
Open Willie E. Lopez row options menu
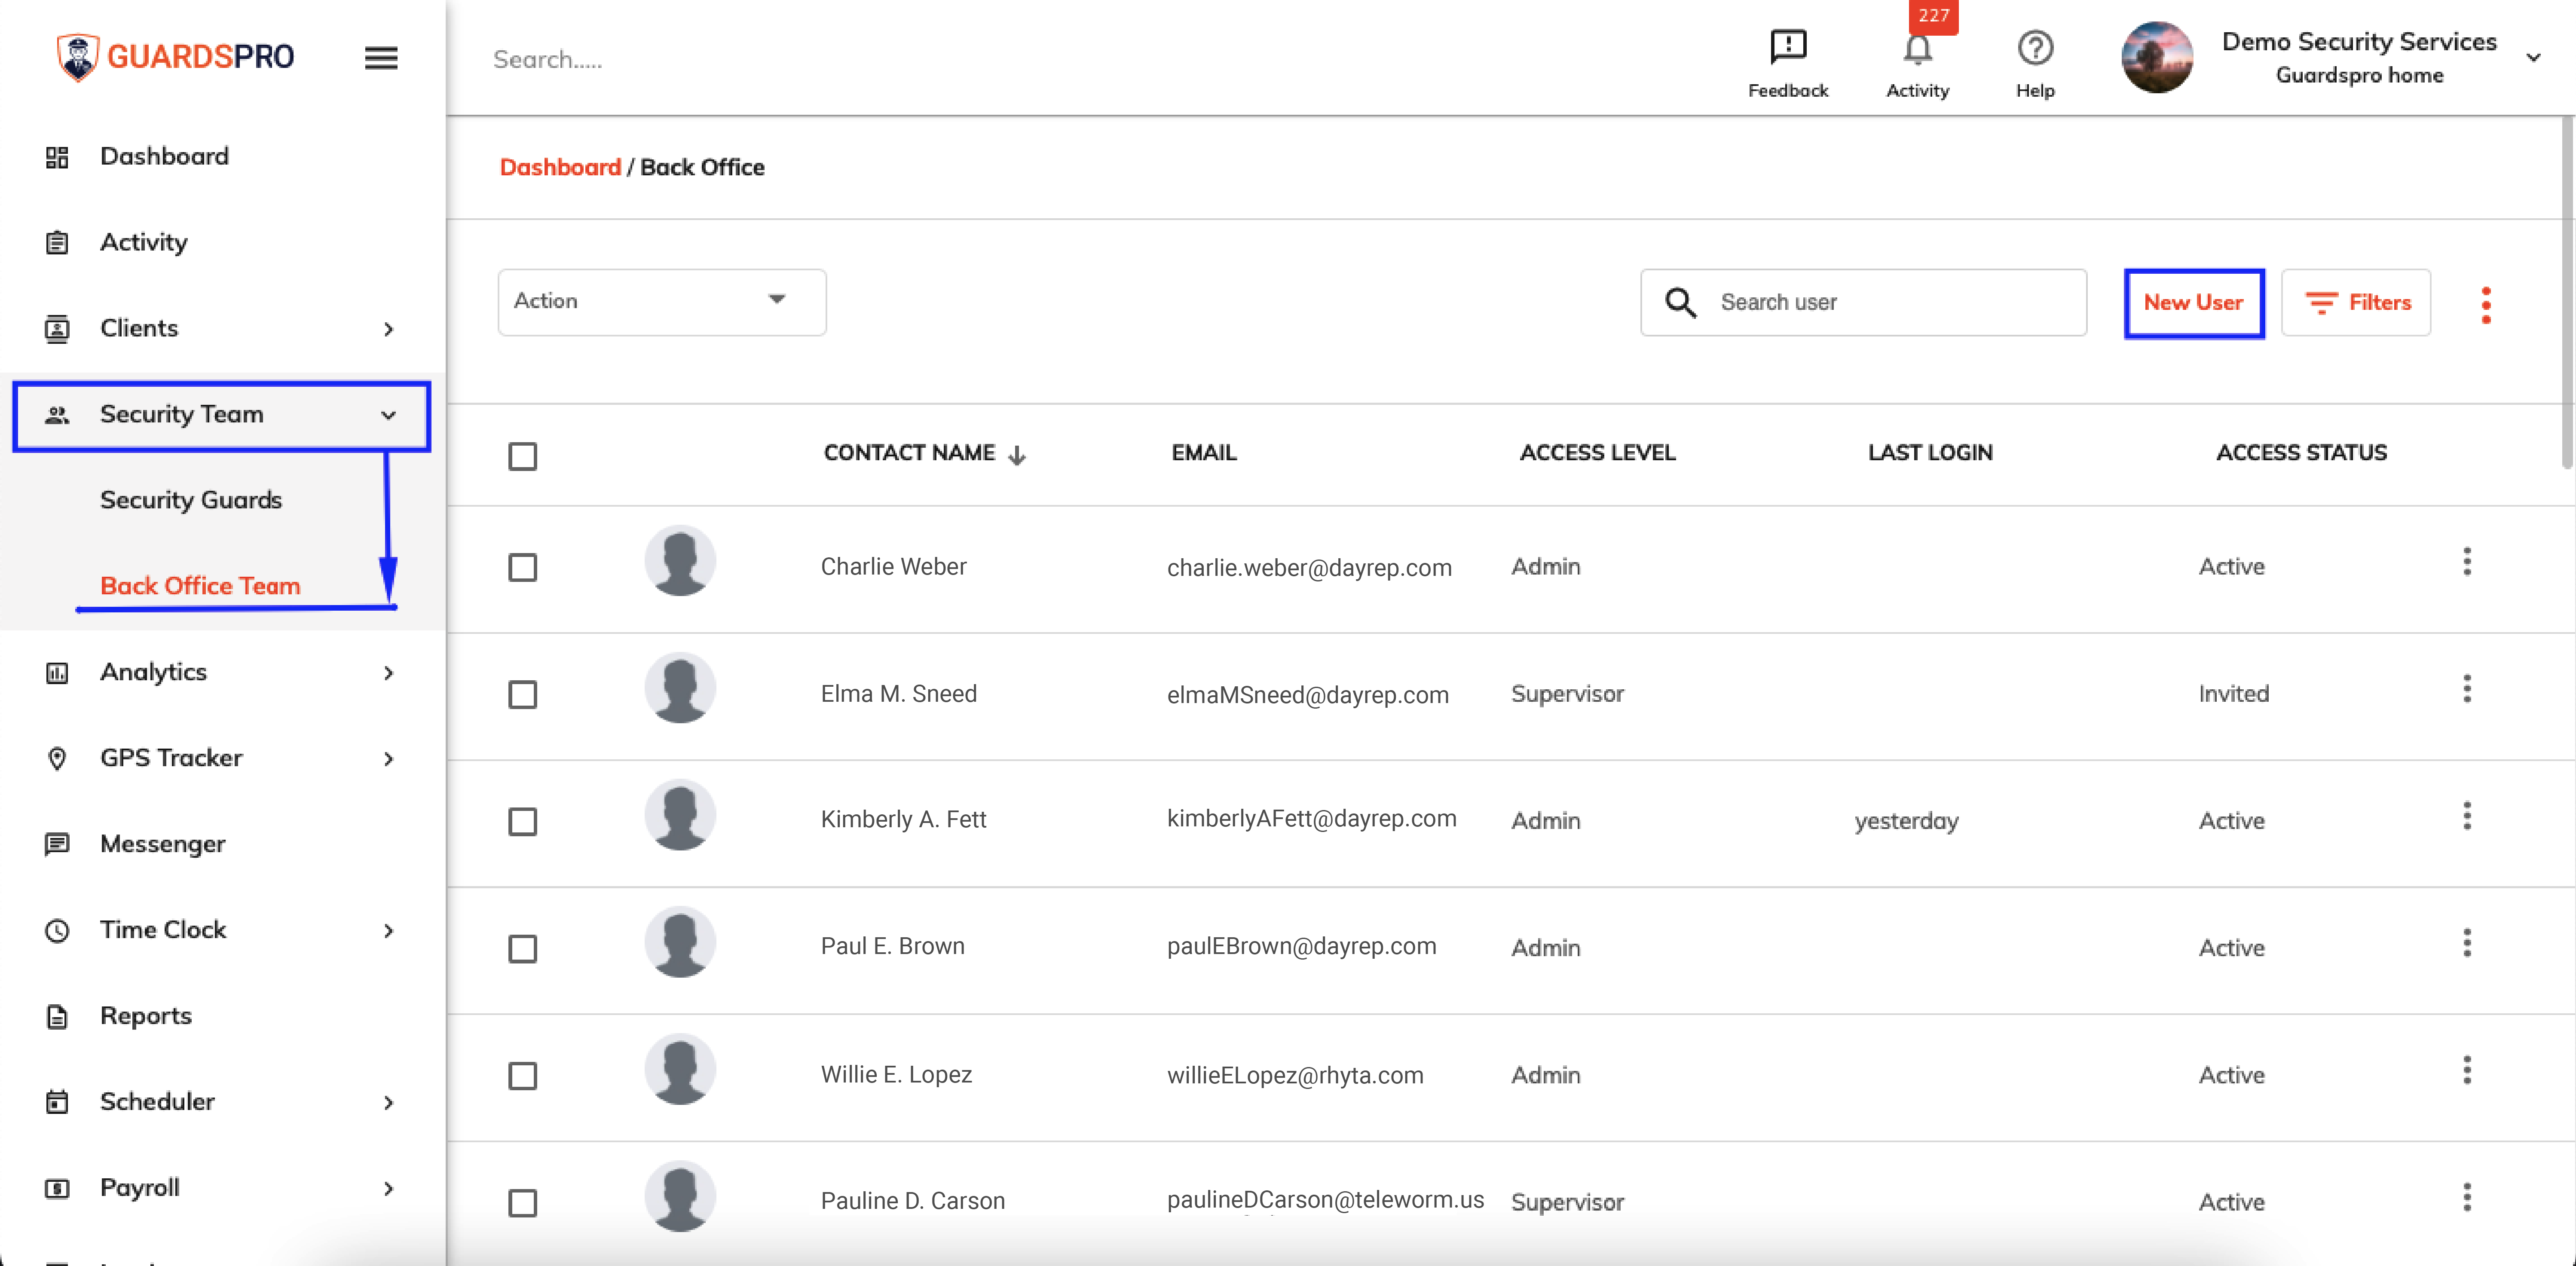2466,1071
